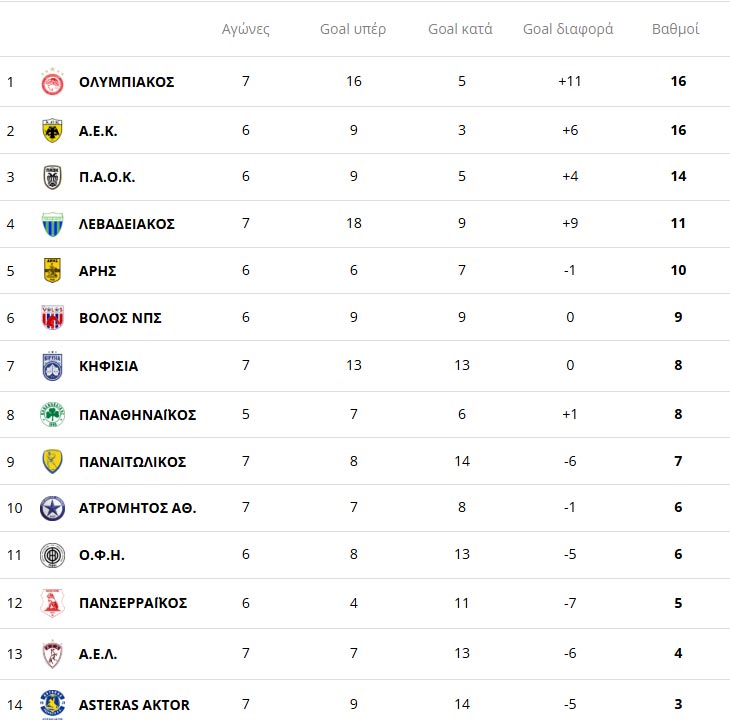Click the Olympiacos club crest icon
Image resolution: width=730 pixels, height=728 pixels.
click(52, 82)
